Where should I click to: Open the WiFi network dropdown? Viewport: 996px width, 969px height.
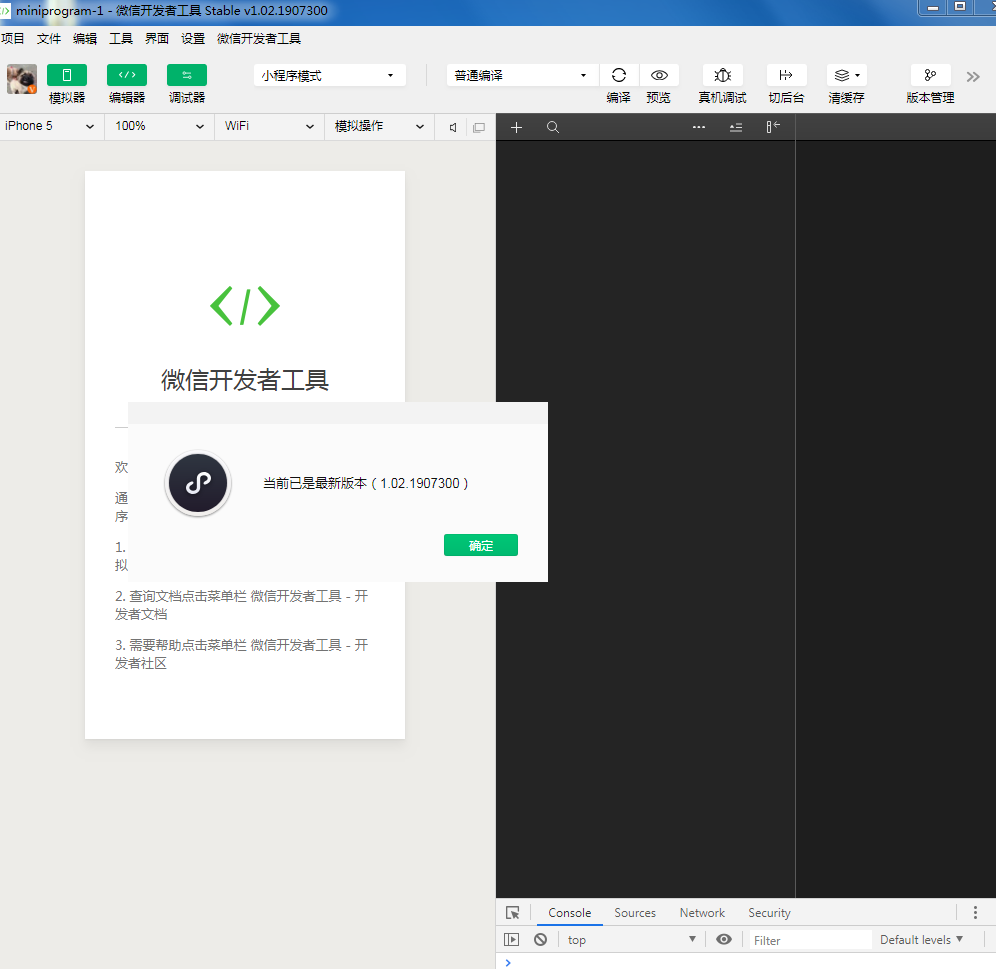269,126
